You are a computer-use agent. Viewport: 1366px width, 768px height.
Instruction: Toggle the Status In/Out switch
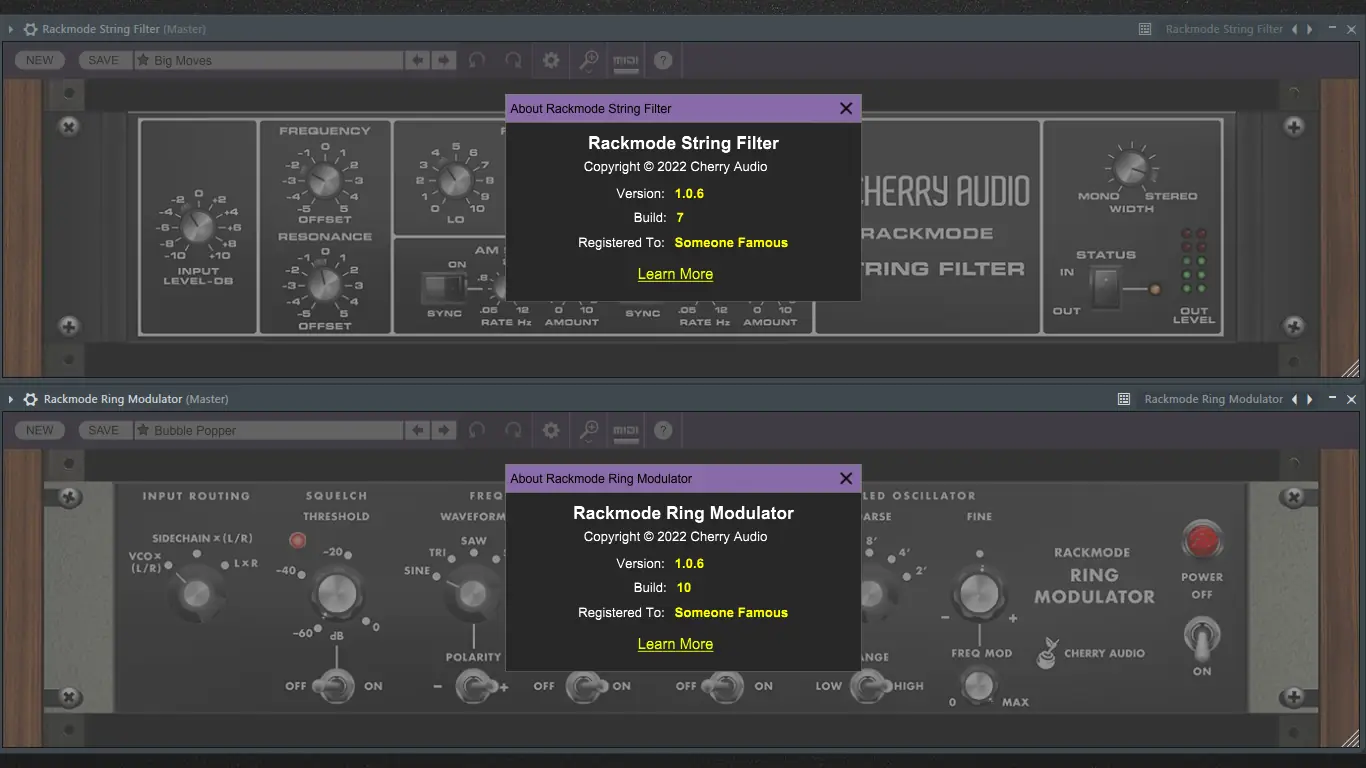(1105, 289)
